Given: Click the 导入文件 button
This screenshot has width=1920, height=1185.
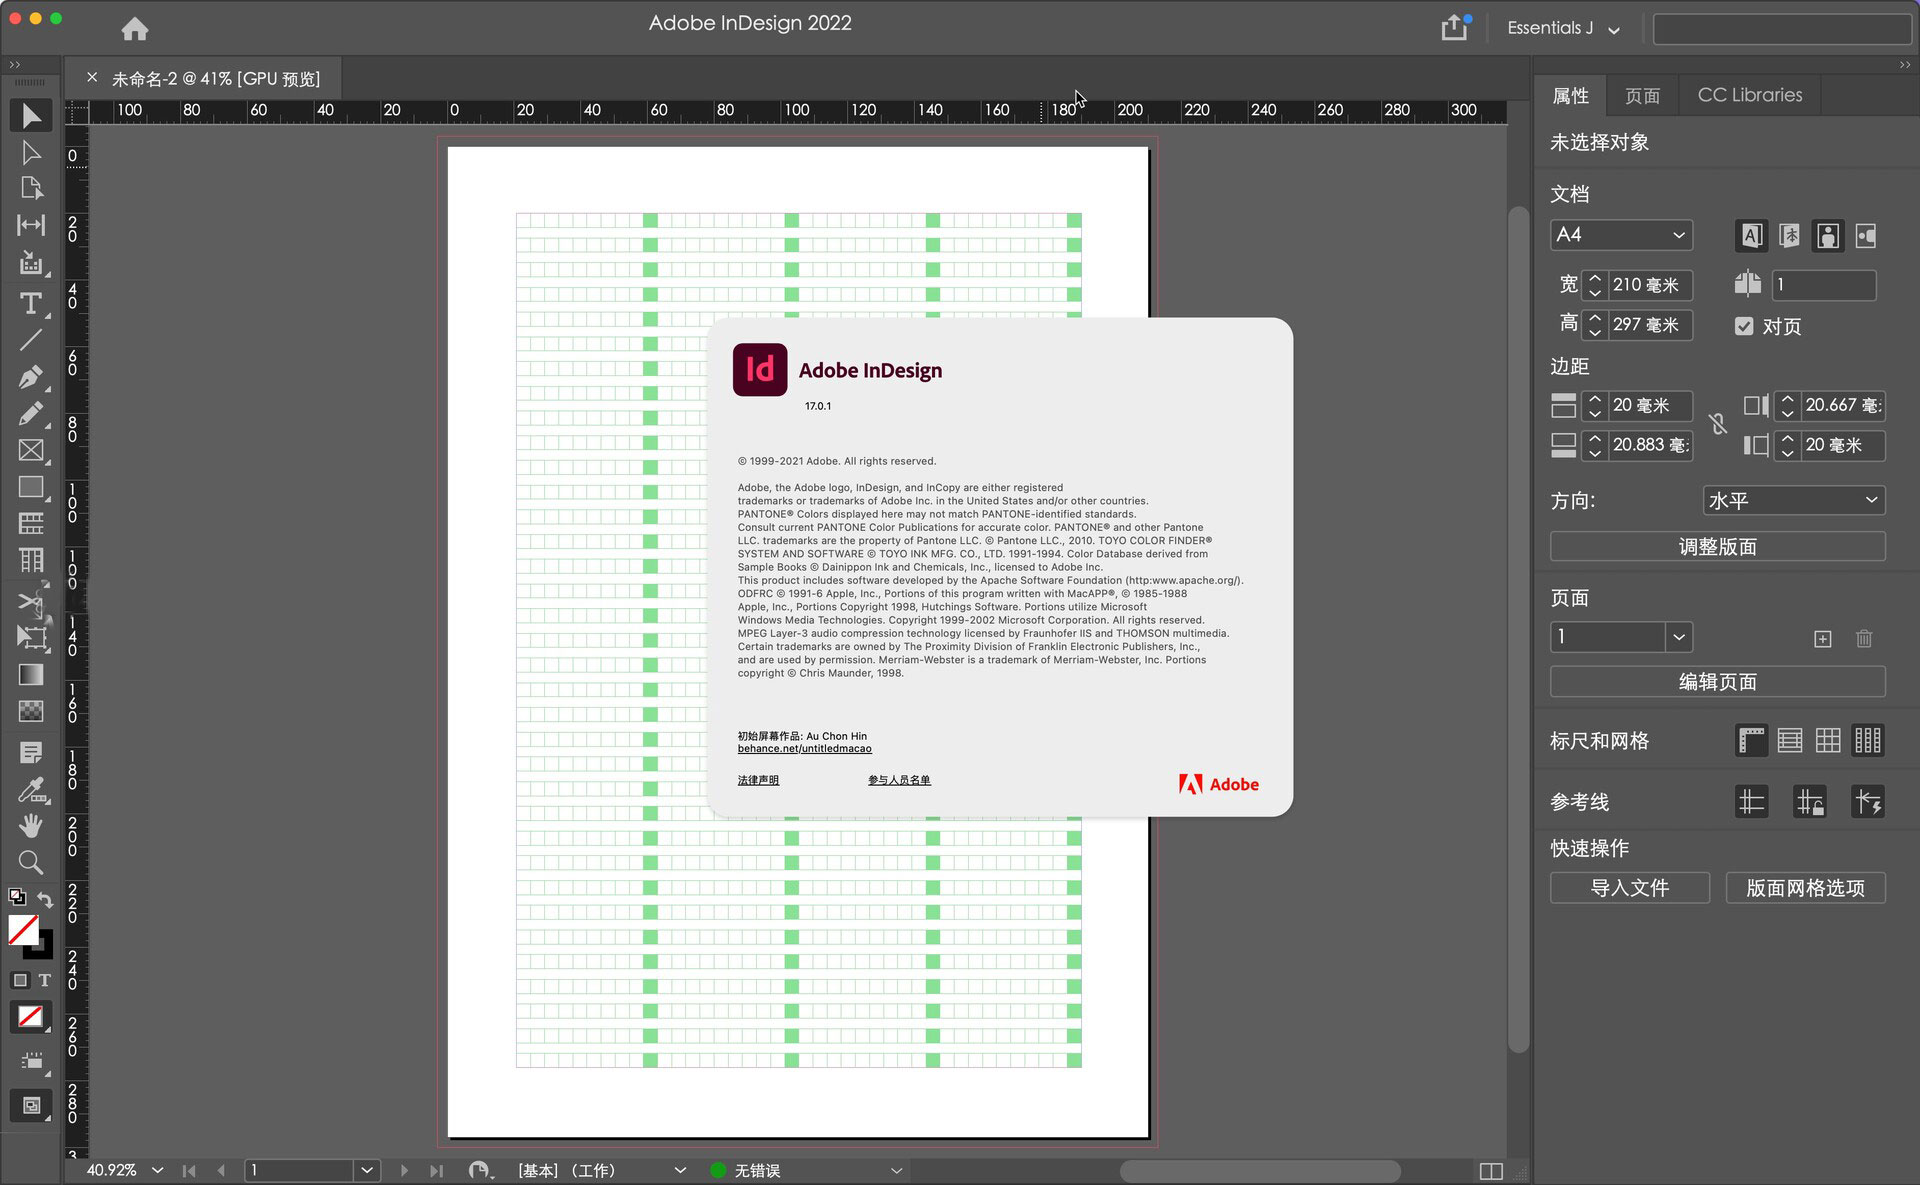Looking at the screenshot, I should point(1630,888).
